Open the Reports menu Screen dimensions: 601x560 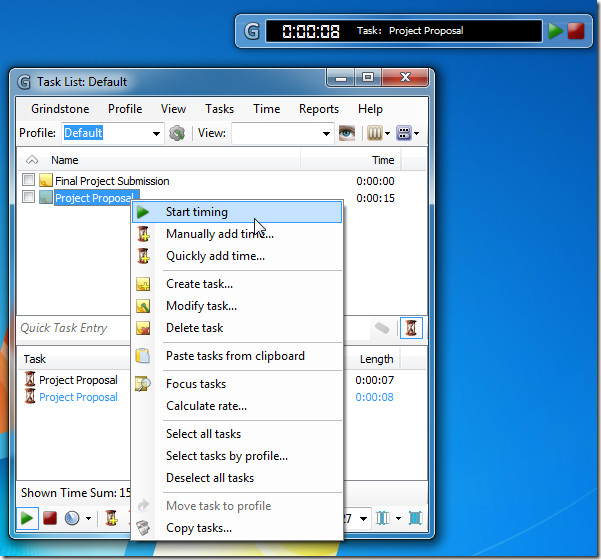(319, 109)
